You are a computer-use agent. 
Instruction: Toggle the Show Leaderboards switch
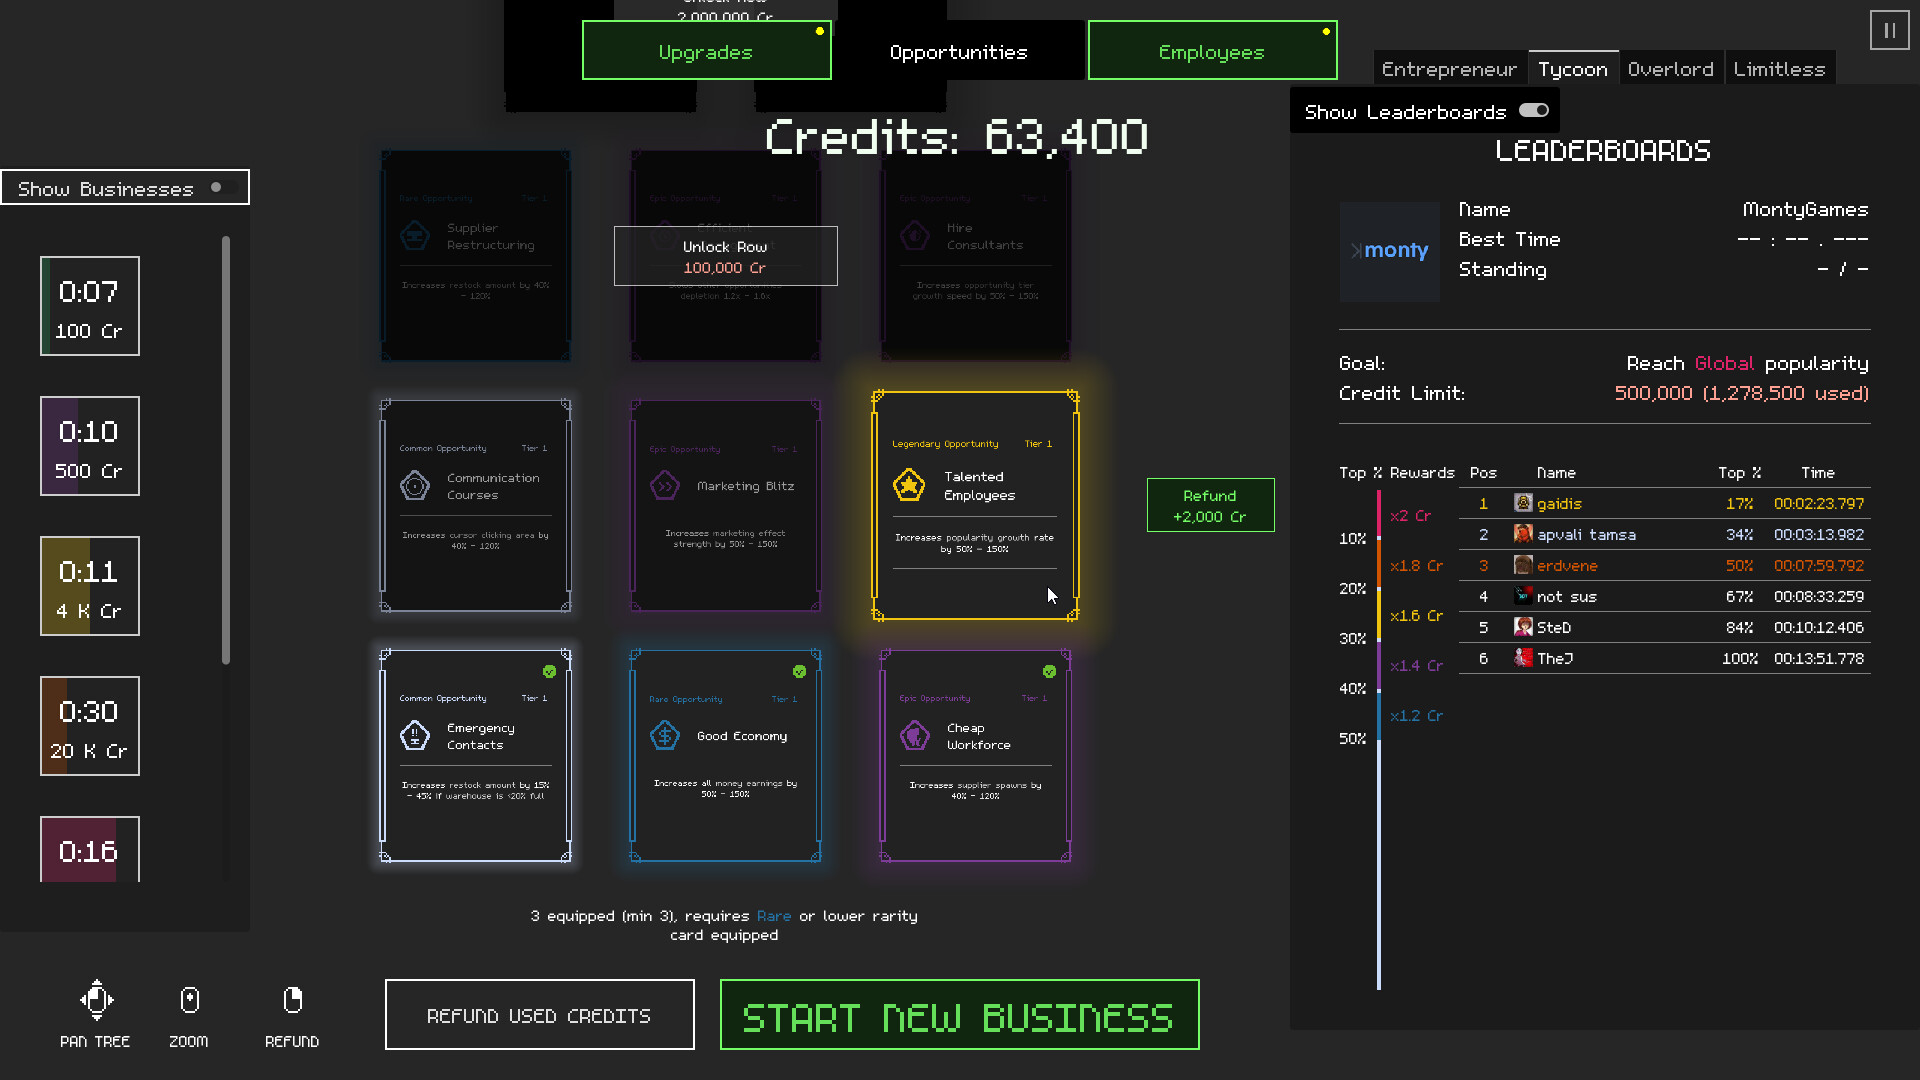[x=1533, y=111]
